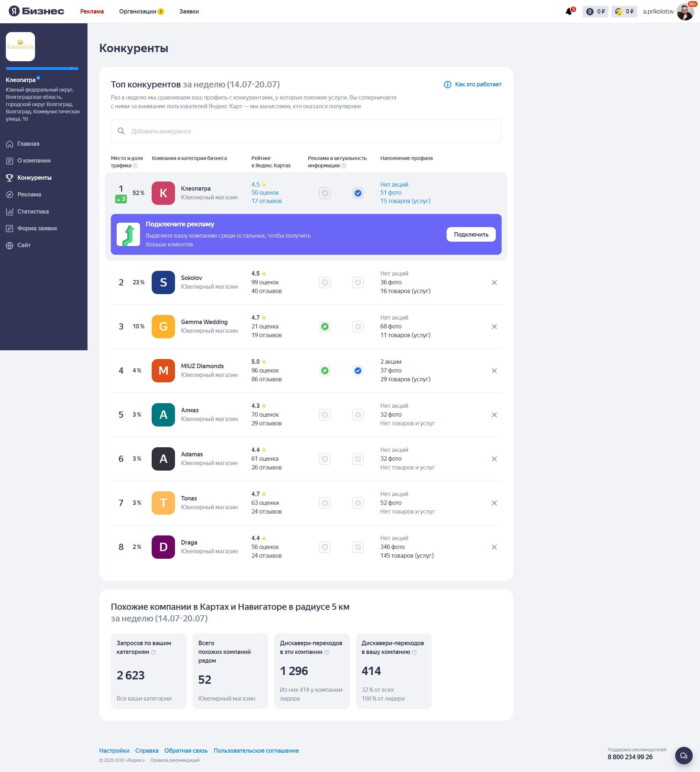The height and width of the screenshot is (772, 700).
Task: Click Алмаз teal A avatar icon
Action: click(163, 415)
